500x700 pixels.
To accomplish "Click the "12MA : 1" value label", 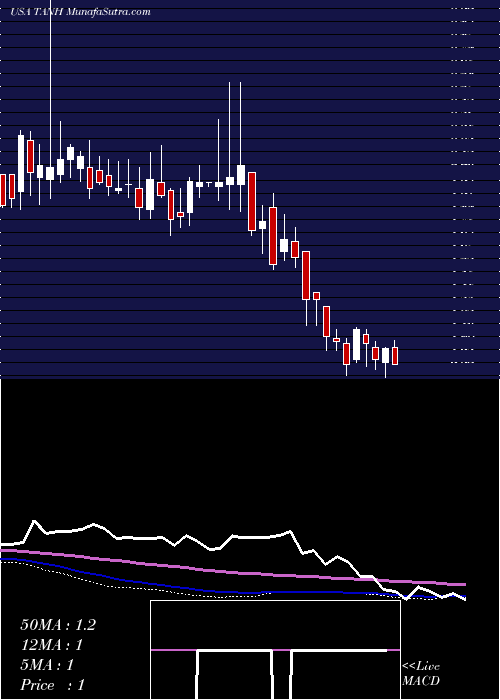I will [52, 645].
